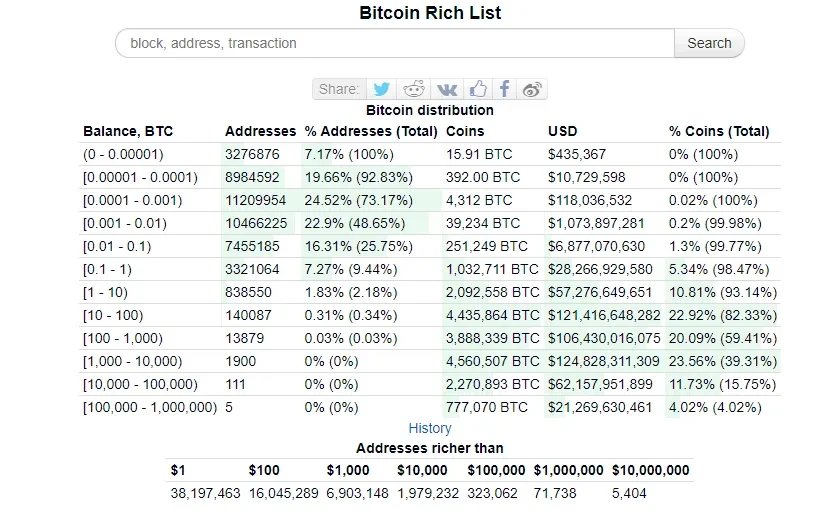
Task: Click the Addresses column header
Action: pyautogui.click(x=260, y=131)
